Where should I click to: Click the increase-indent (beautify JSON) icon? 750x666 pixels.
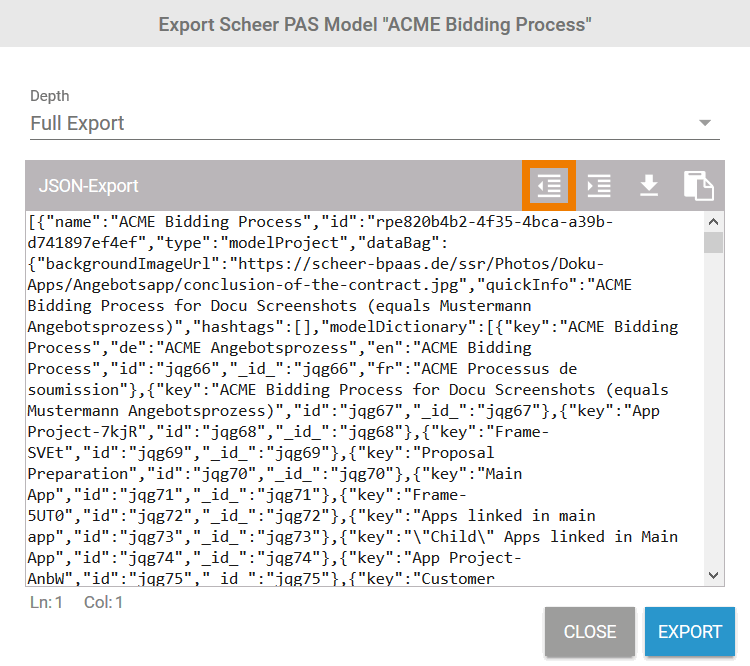tap(599, 185)
